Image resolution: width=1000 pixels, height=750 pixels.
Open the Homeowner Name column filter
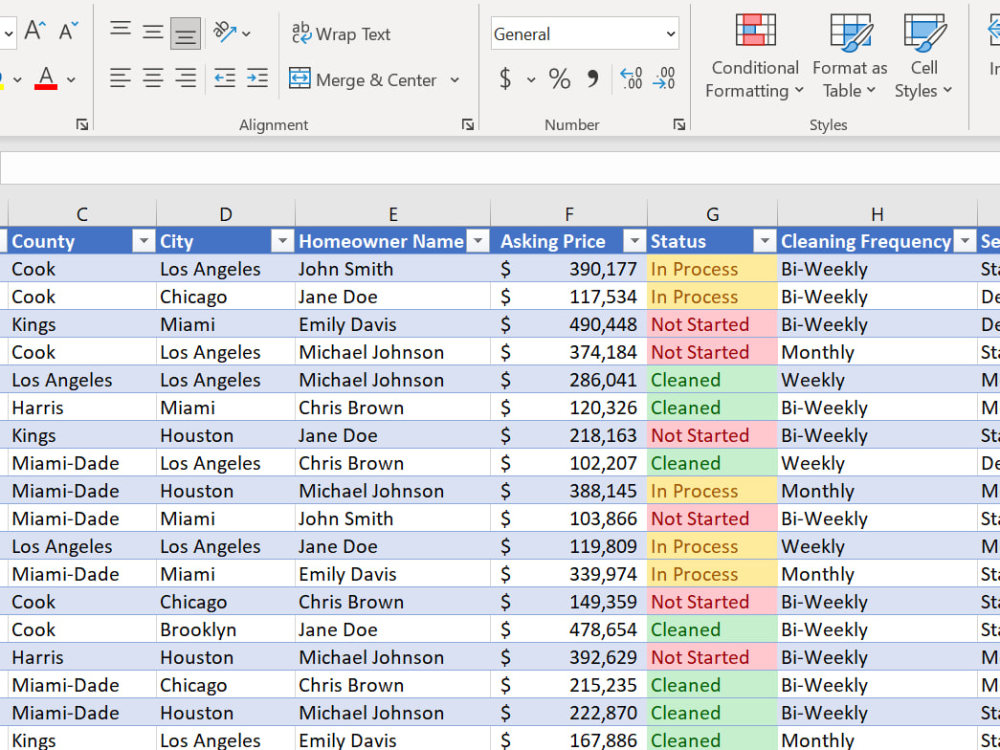pos(478,241)
